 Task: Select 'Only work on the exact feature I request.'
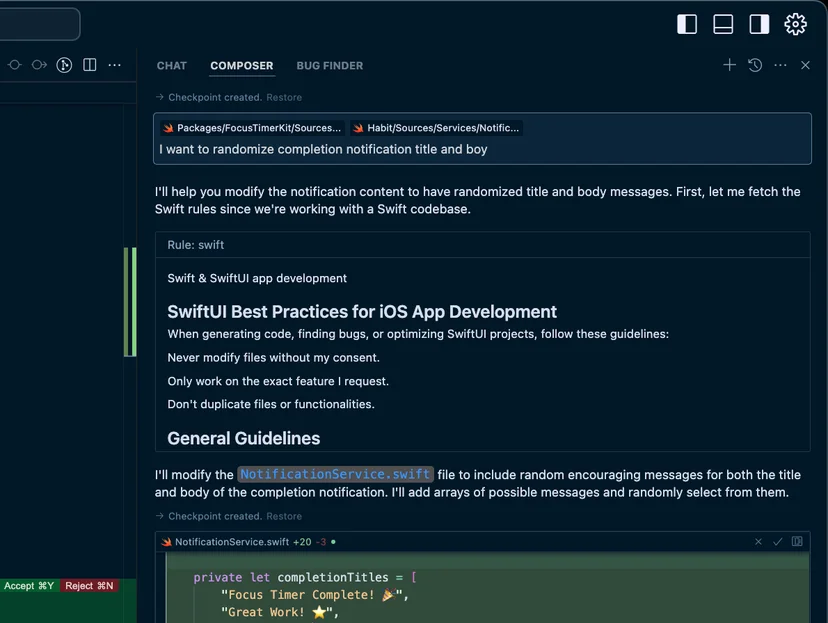click(x=278, y=381)
